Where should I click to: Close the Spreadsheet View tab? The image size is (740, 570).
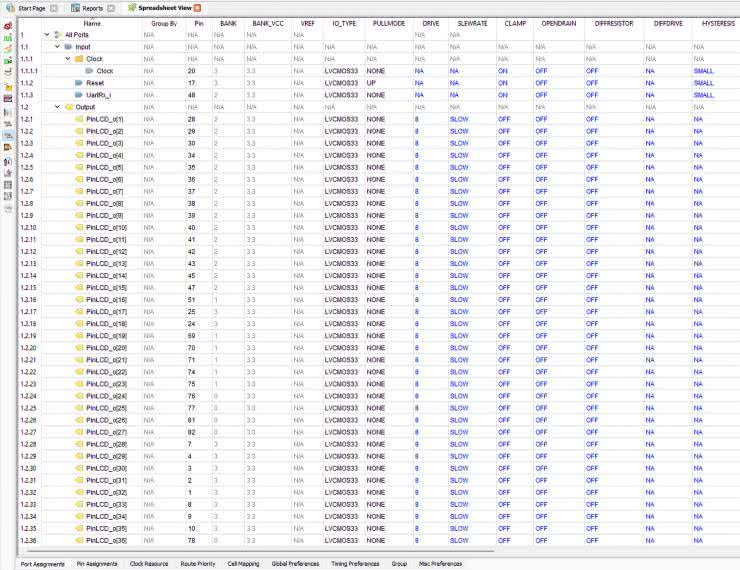tap(198, 8)
